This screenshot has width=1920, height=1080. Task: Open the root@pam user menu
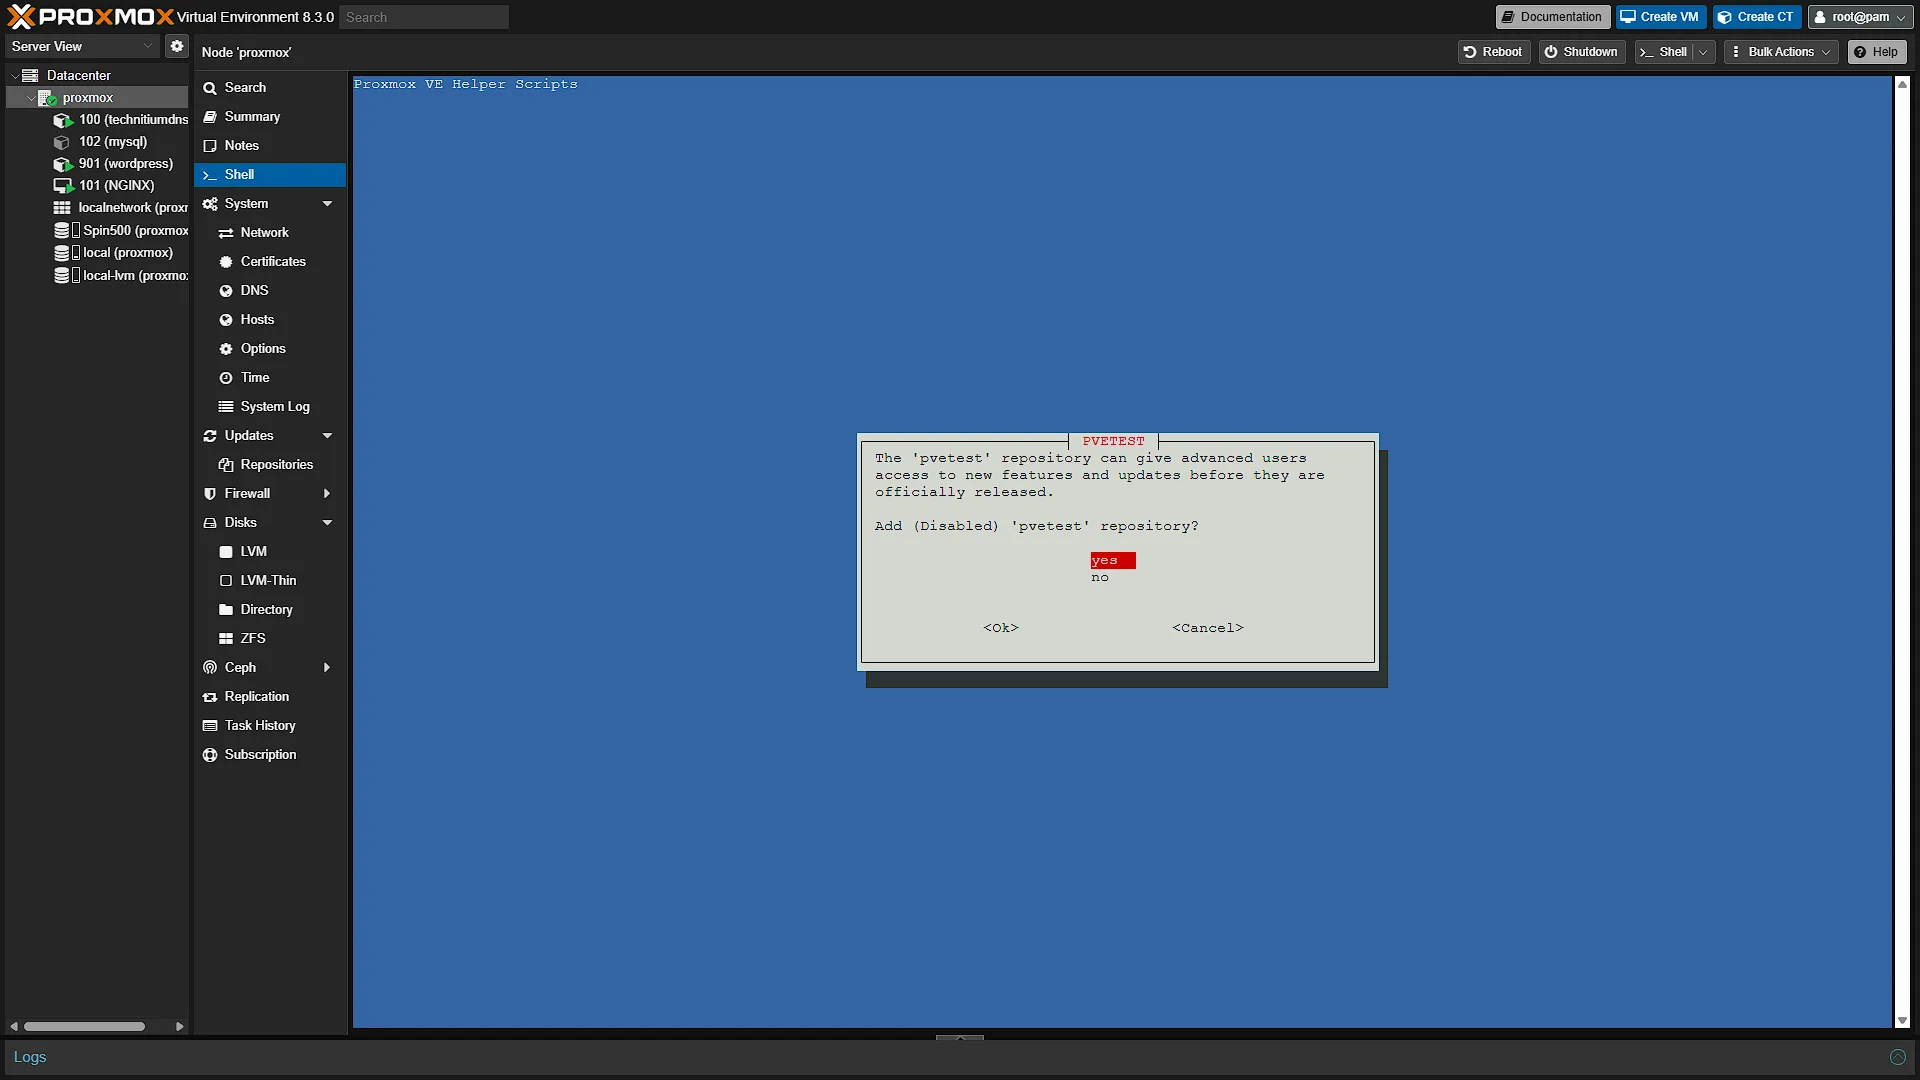pos(1860,17)
